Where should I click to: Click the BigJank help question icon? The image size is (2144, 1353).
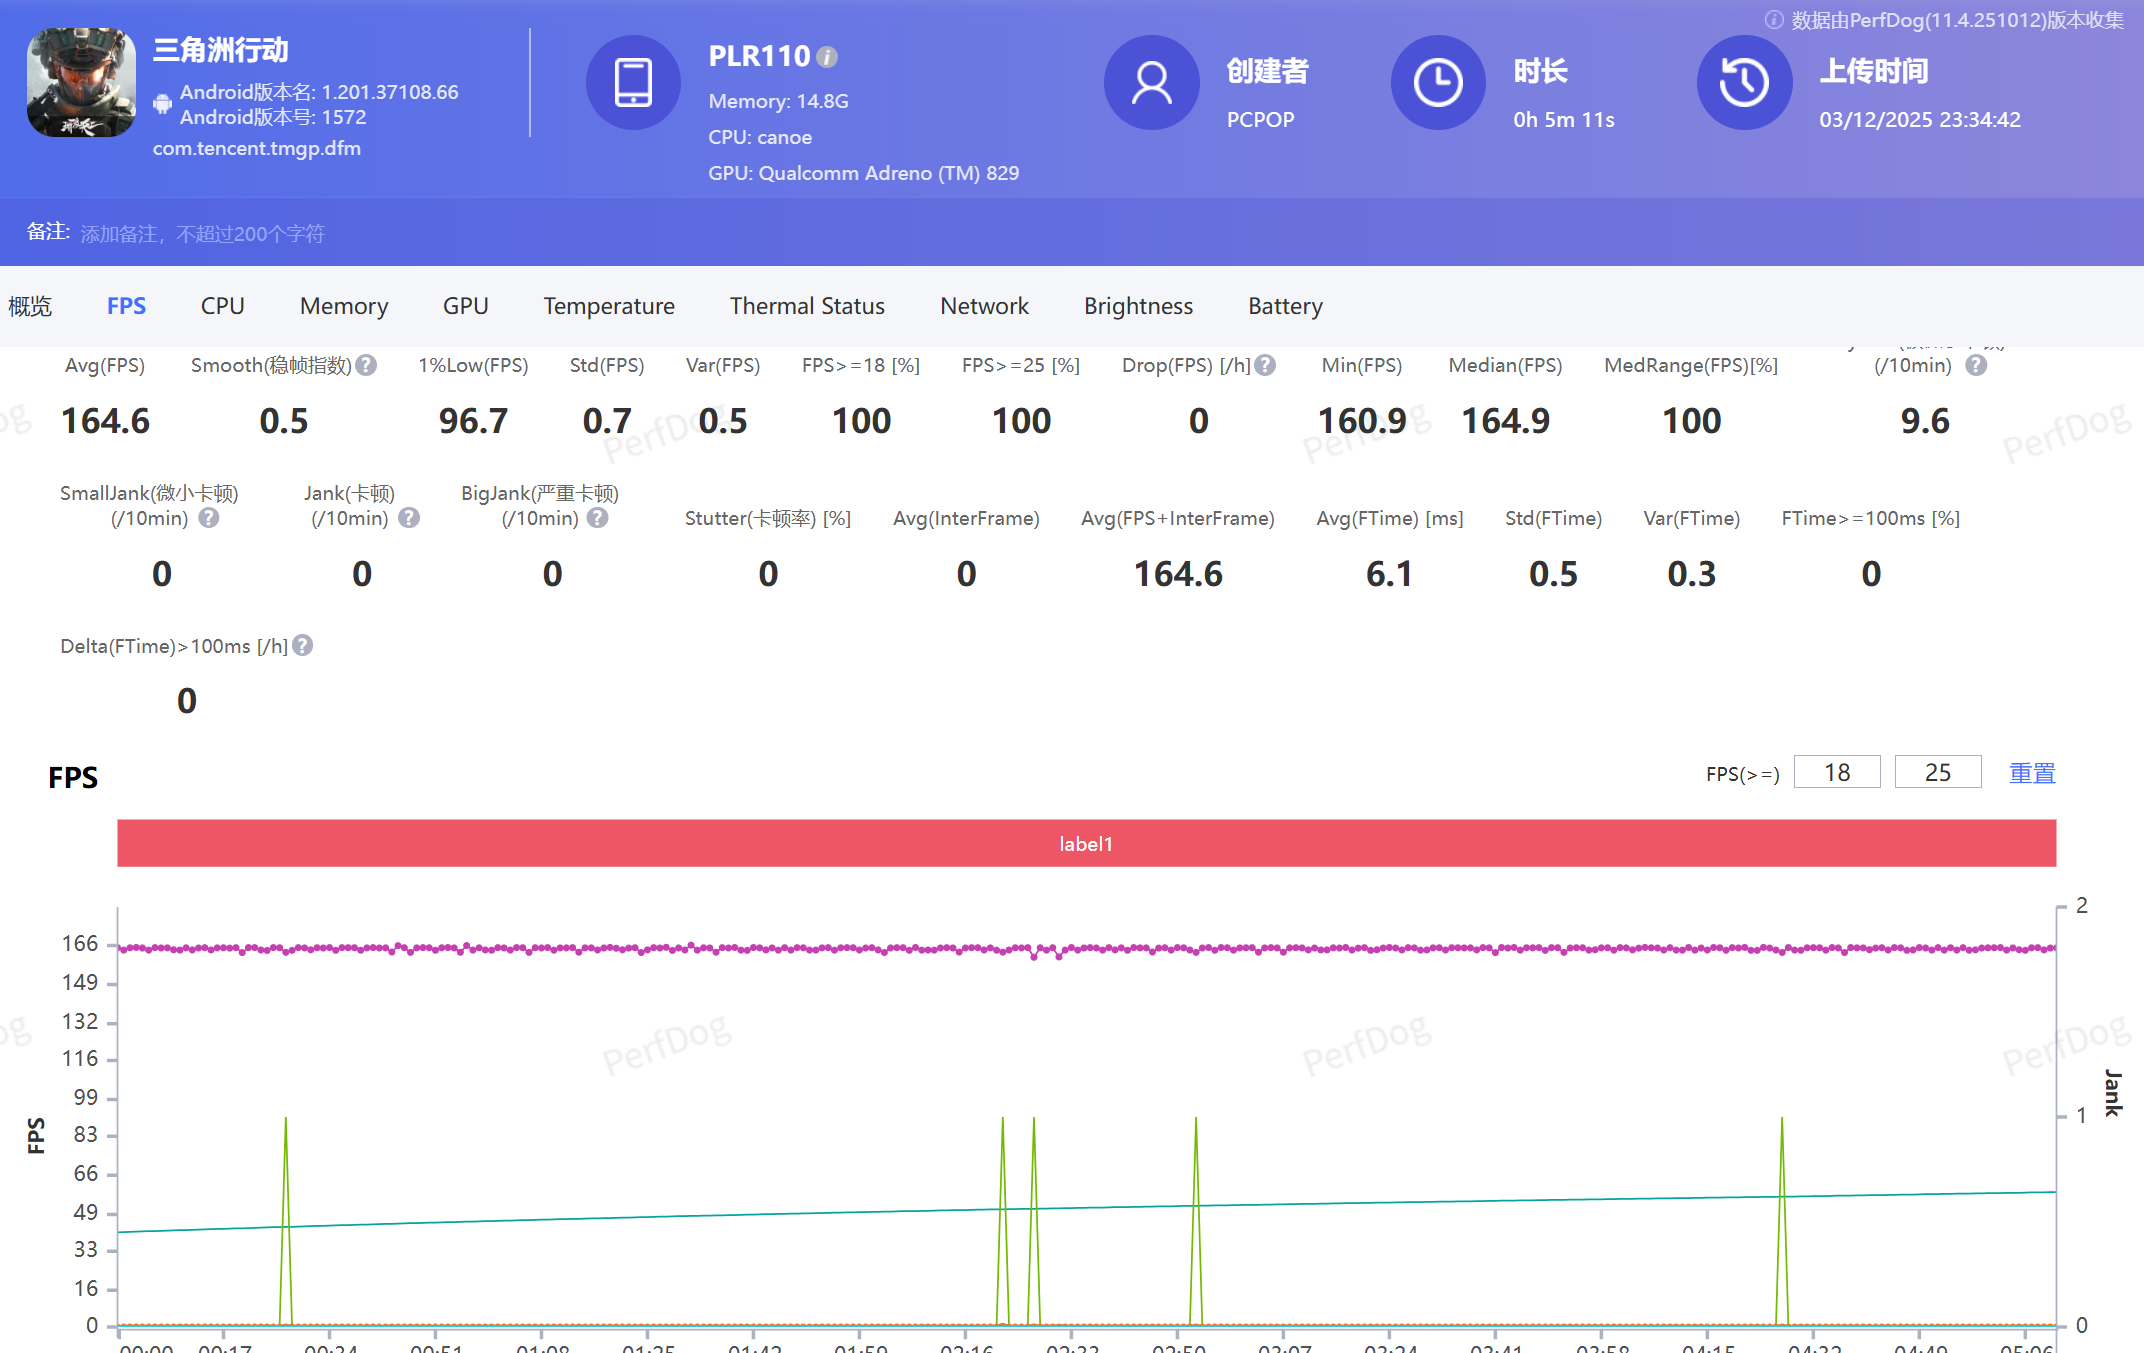click(x=598, y=518)
